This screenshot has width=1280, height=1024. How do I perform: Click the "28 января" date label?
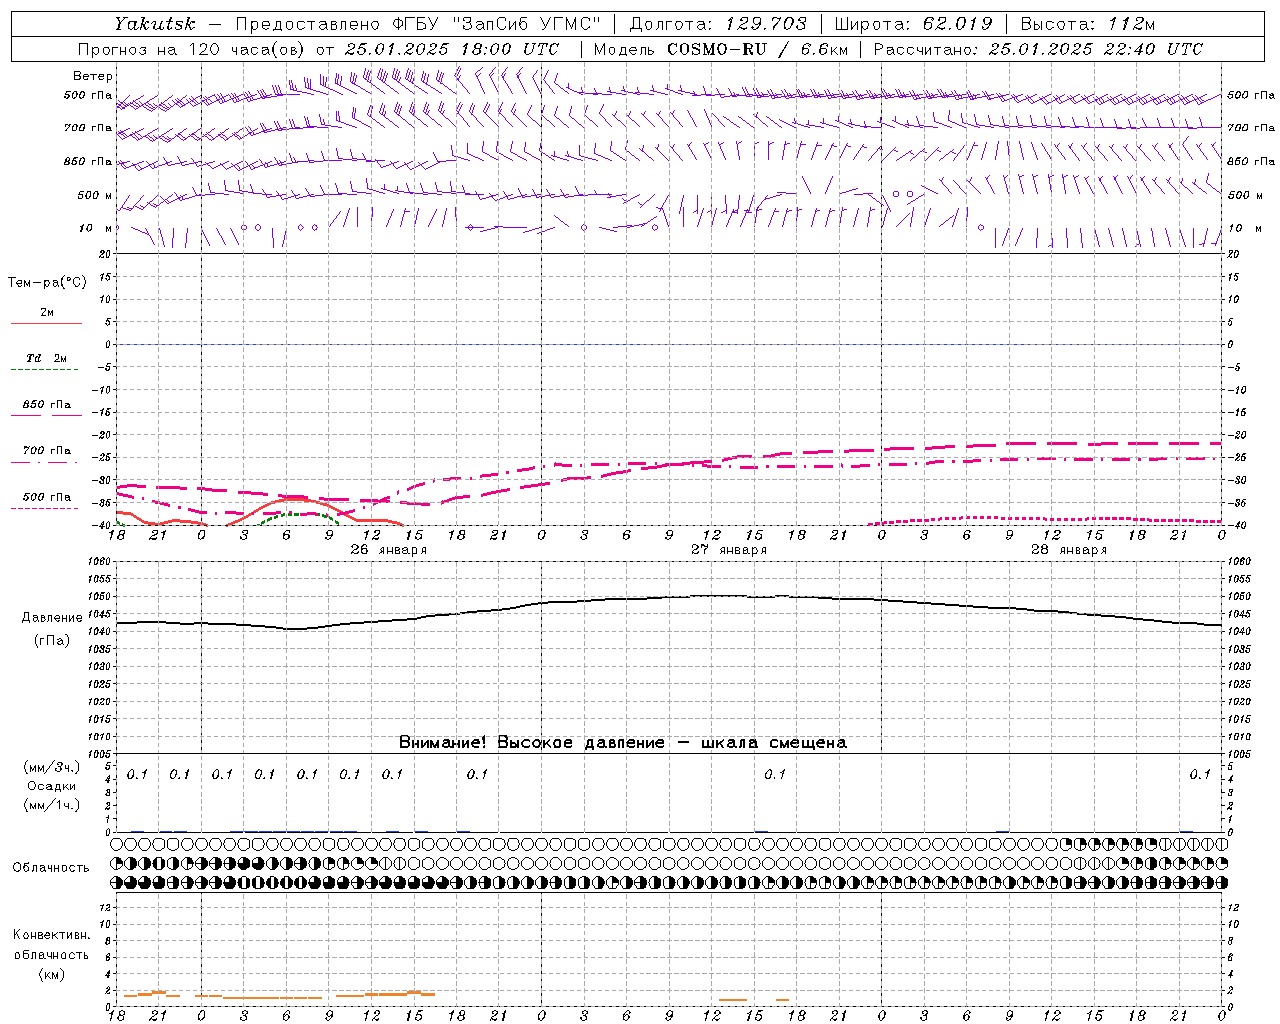[x=1068, y=550]
